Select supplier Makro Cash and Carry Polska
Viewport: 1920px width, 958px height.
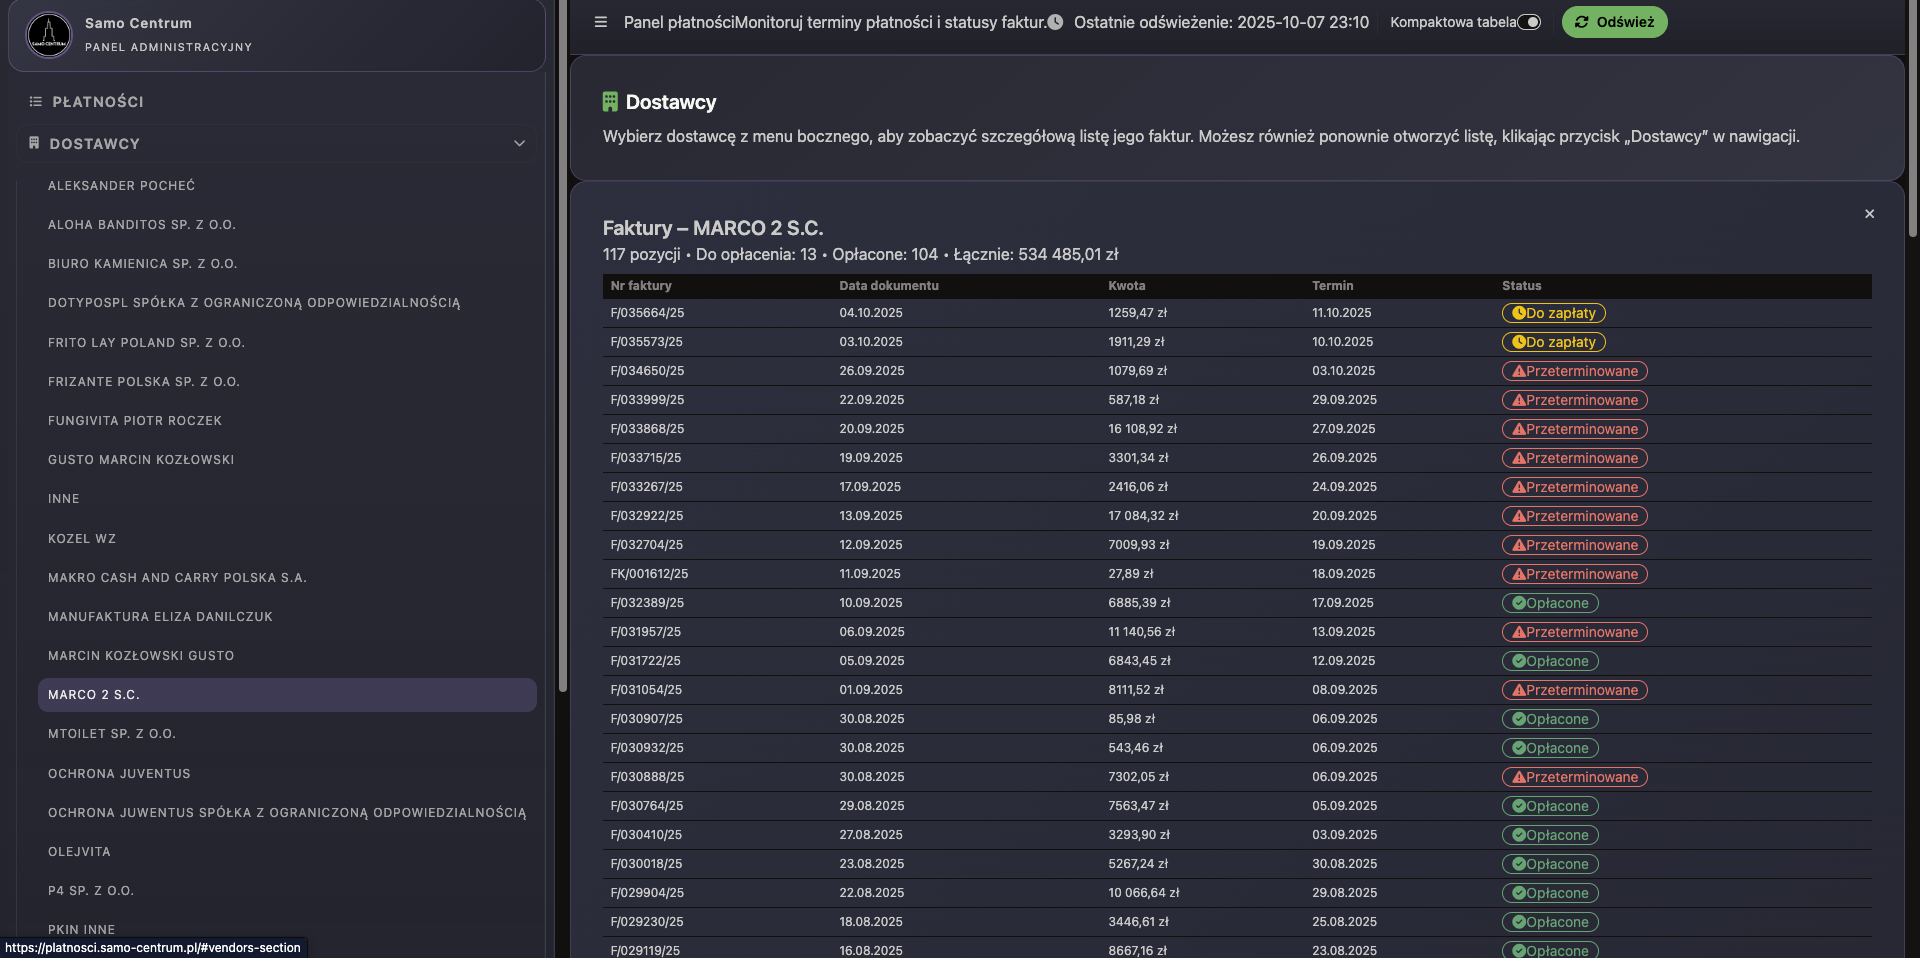click(x=177, y=578)
